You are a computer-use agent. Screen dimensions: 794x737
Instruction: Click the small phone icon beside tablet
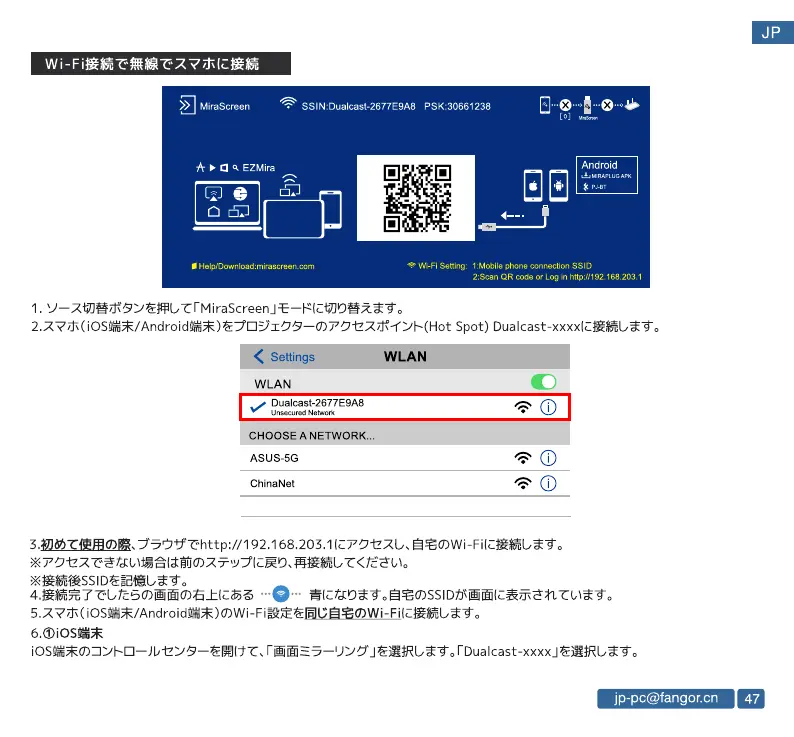(332, 210)
